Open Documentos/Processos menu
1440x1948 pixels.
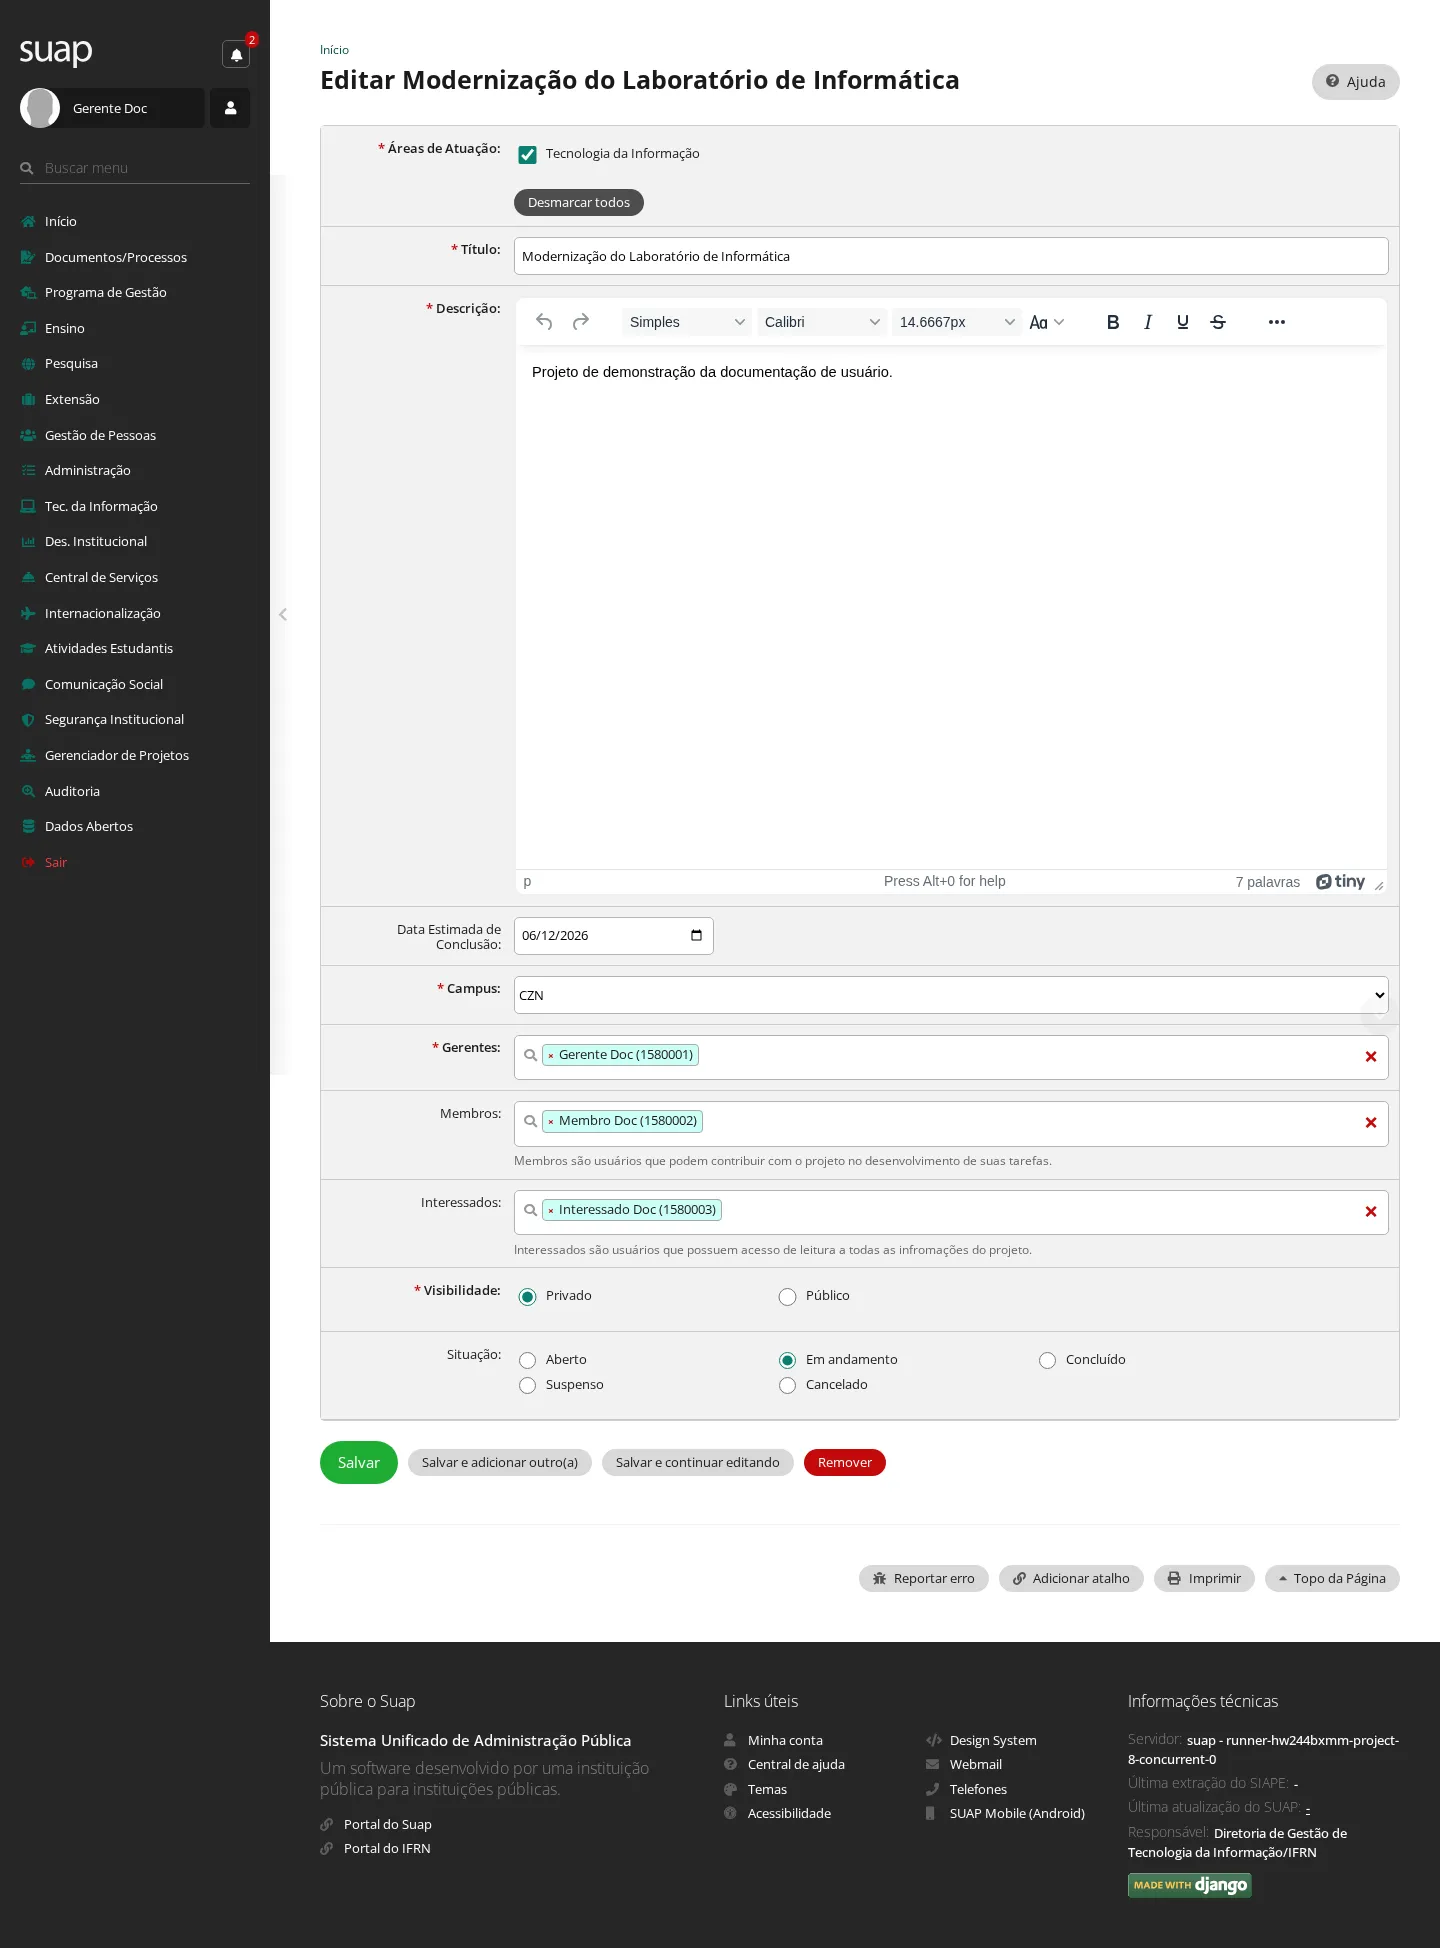coord(116,257)
